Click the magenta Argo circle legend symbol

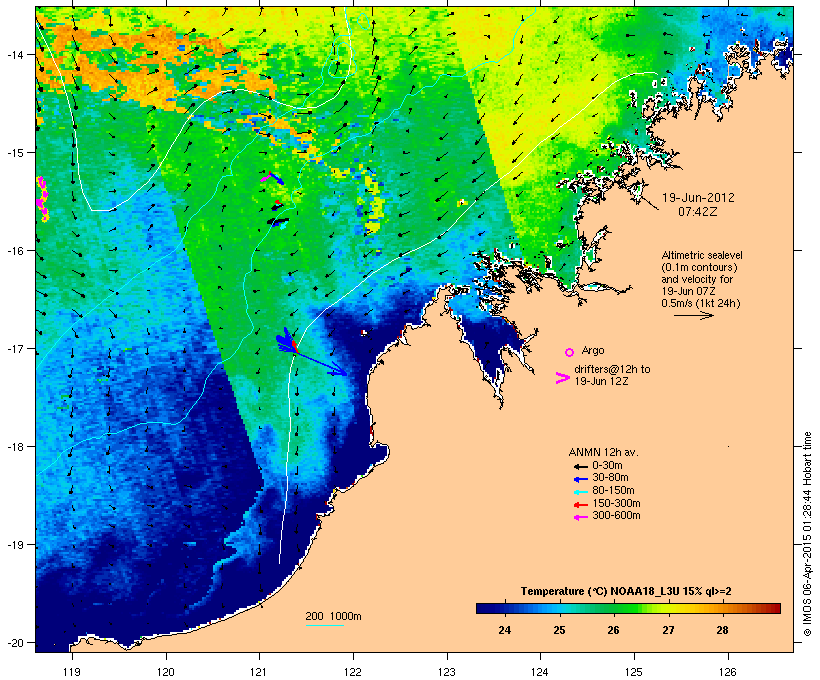click(570, 352)
